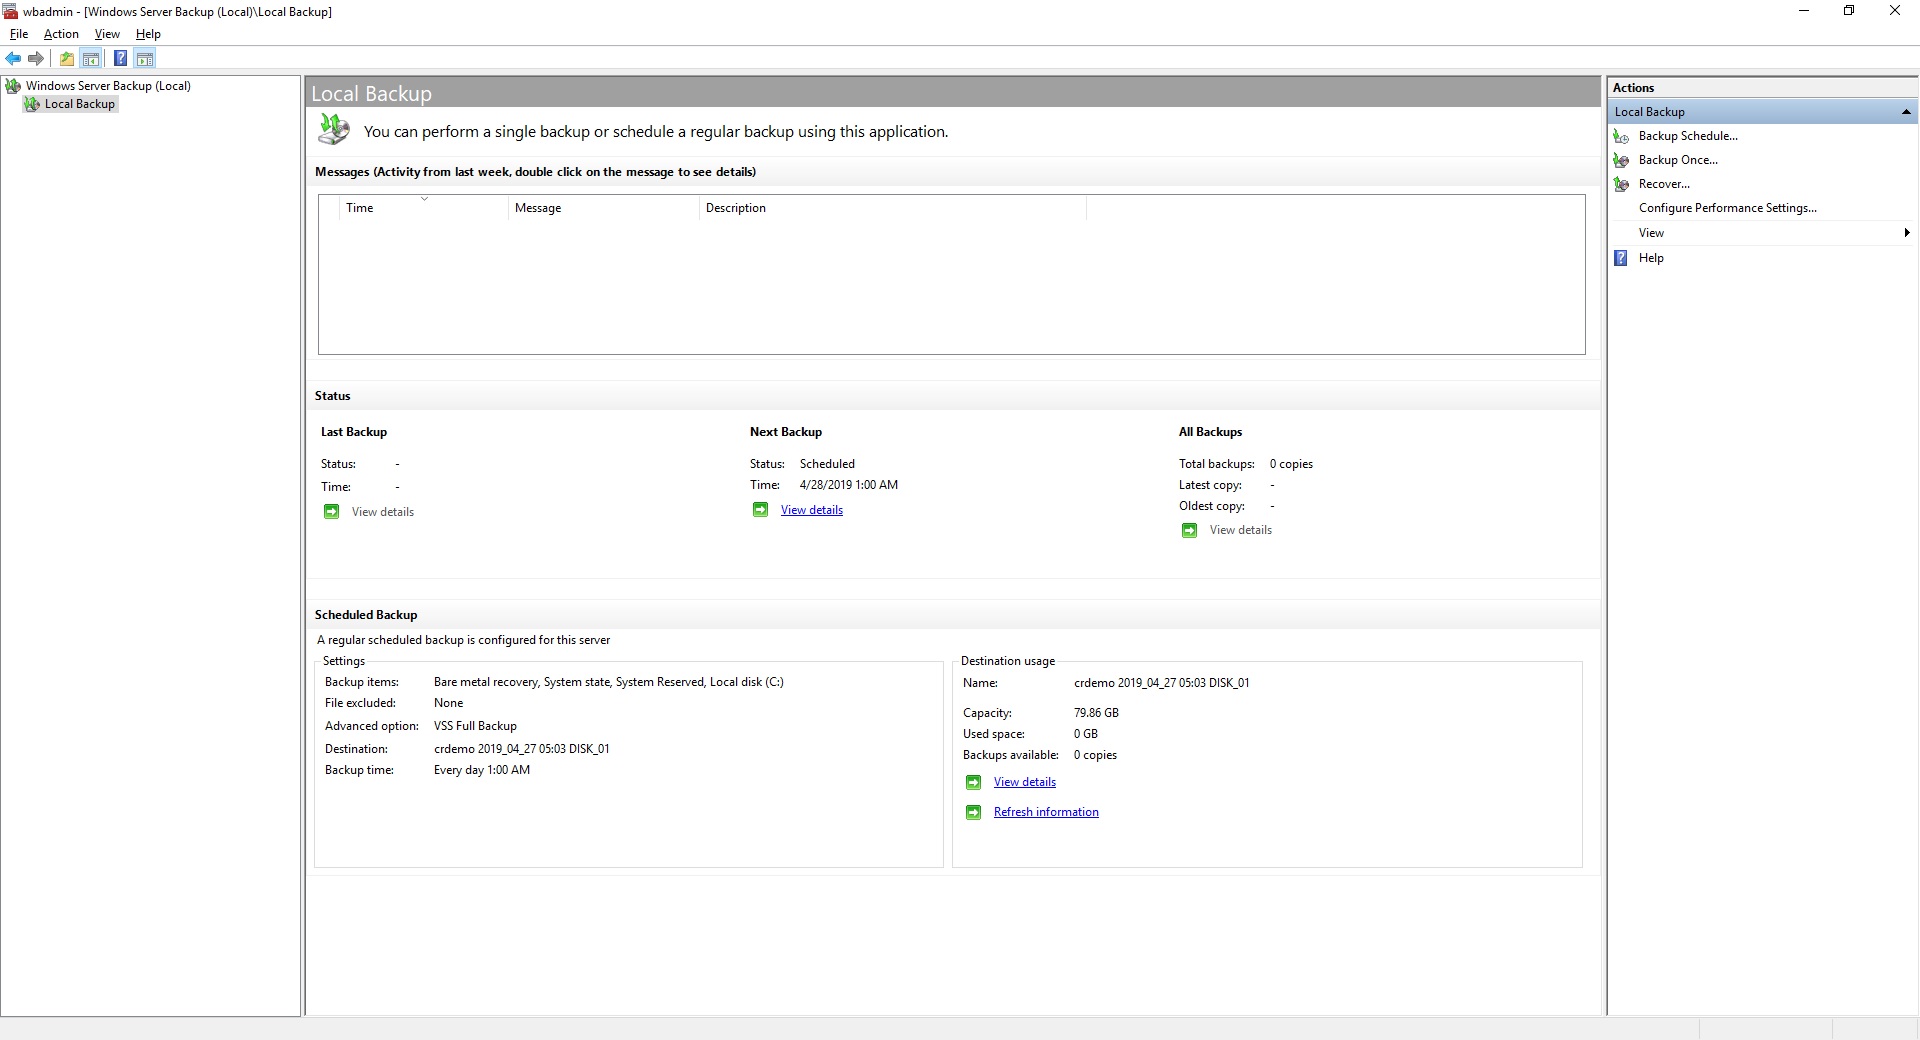The image size is (1920, 1040).
Task: Click All Backups View details text
Action: 1240,530
